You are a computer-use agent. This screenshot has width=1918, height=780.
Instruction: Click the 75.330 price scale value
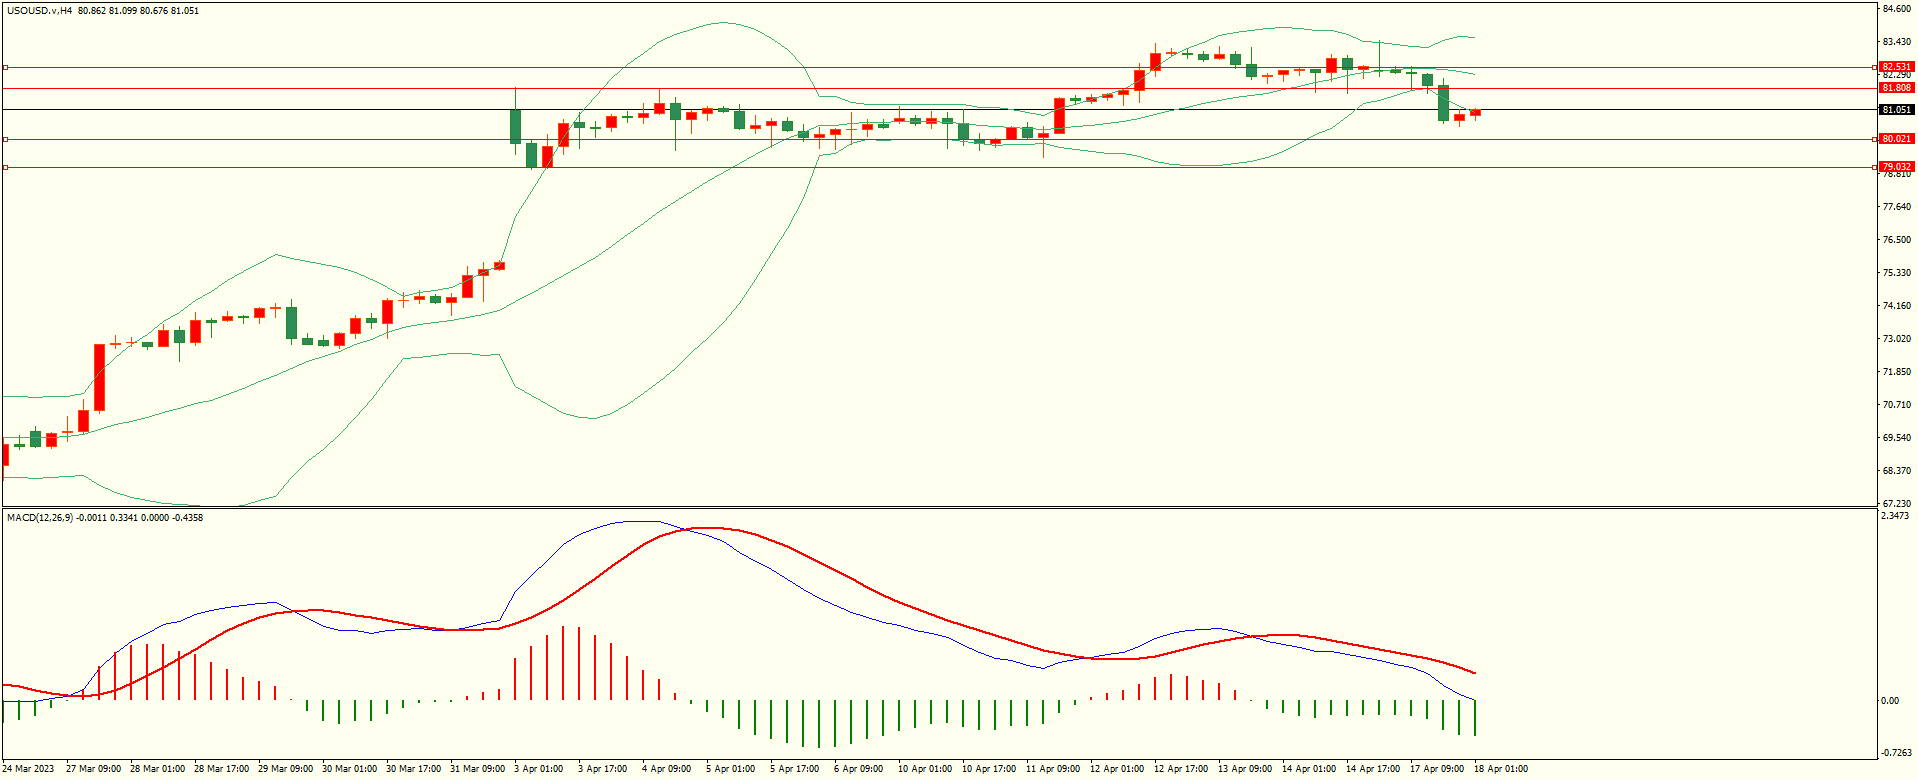(x=1896, y=273)
